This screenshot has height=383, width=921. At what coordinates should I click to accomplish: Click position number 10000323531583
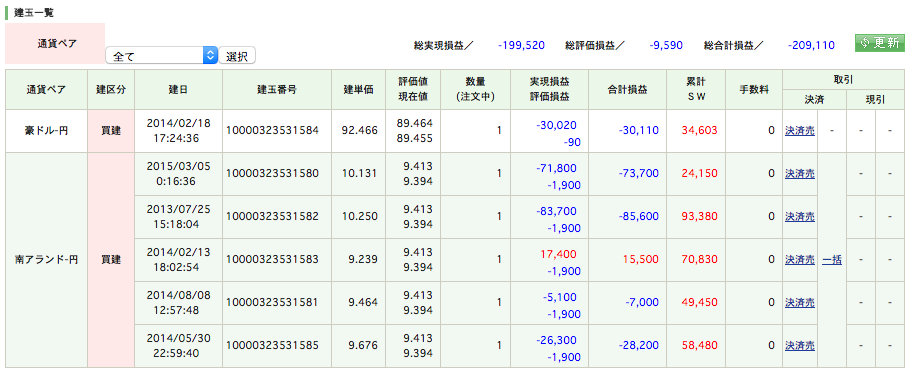pos(273,260)
